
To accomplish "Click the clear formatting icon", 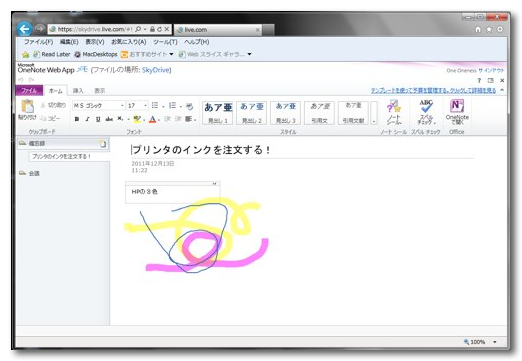I will pyautogui.click(x=189, y=106).
